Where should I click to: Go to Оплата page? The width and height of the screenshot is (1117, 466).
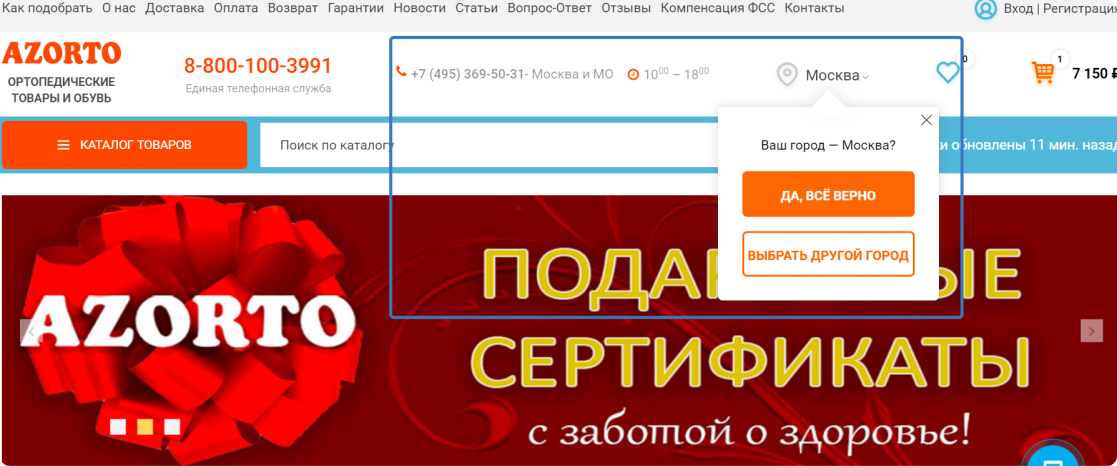pyautogui.click(x=236, y=9)
